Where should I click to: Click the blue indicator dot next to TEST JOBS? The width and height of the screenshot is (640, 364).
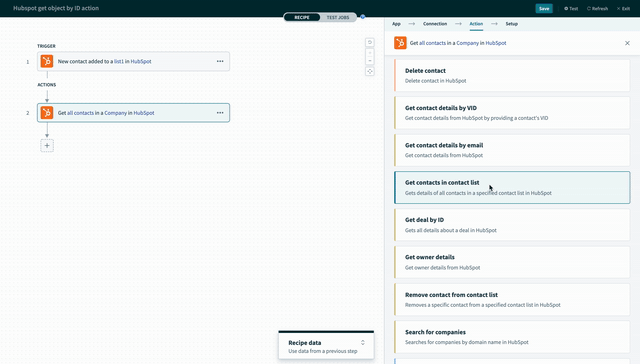point(362,17)
